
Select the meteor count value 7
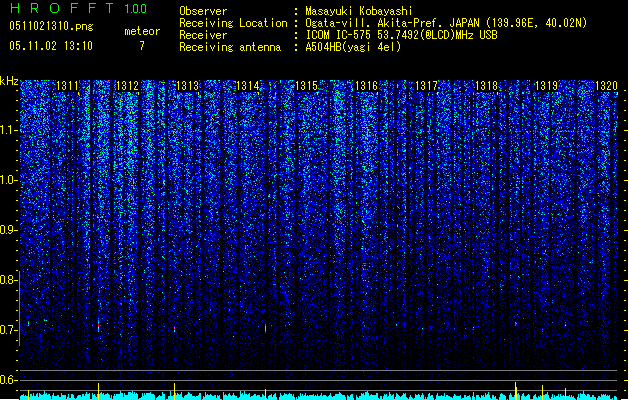142,46
